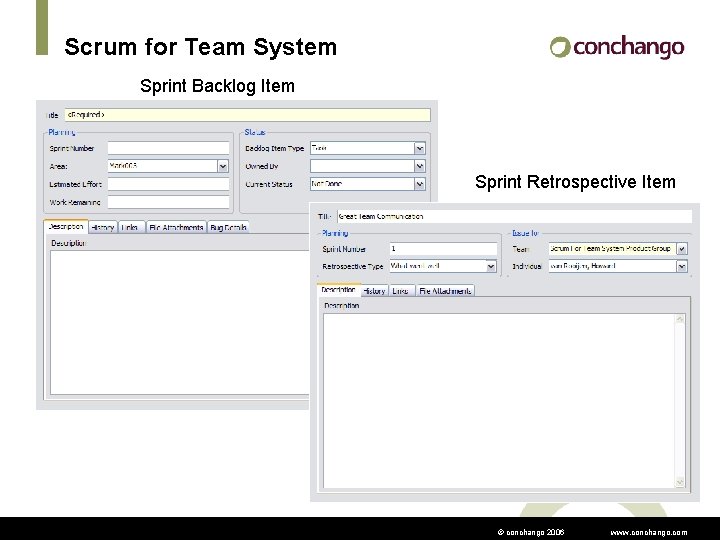Click the Work Remaining input field
Image resolution: width=720 pixels, height=540 pixels.
tap(168, 202)
